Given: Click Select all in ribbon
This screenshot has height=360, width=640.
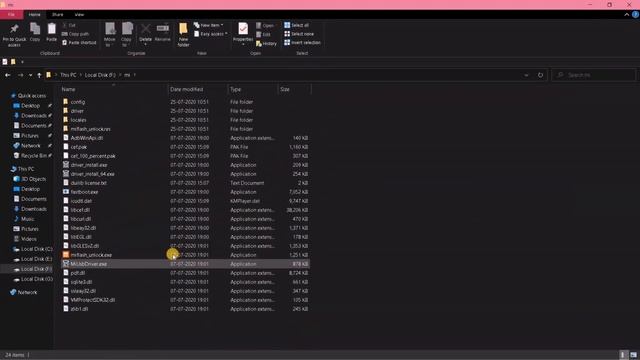Looking at the screenshot, I should (297, 25).
